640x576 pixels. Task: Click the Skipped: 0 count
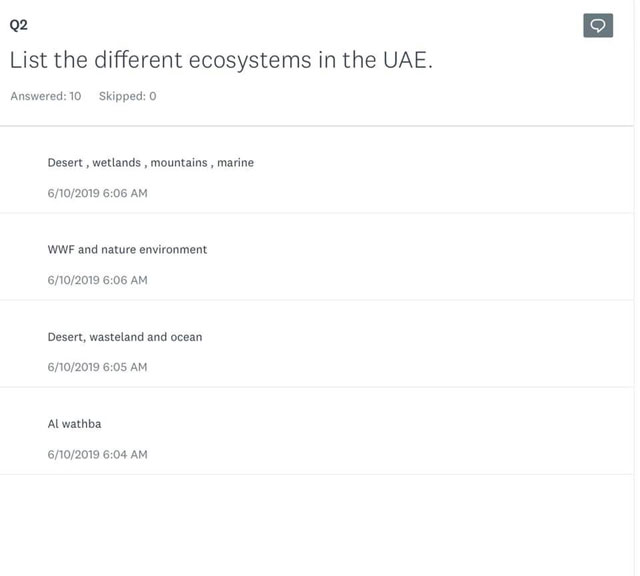point(127,96)
